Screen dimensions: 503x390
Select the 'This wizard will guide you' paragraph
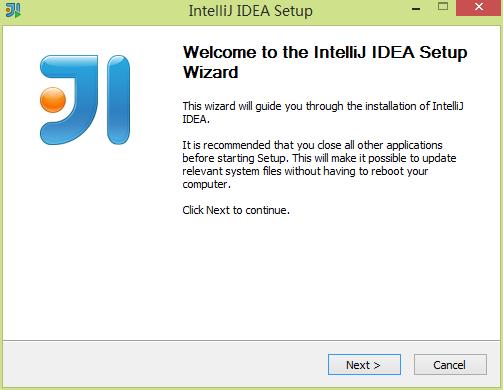click(323, 112)
